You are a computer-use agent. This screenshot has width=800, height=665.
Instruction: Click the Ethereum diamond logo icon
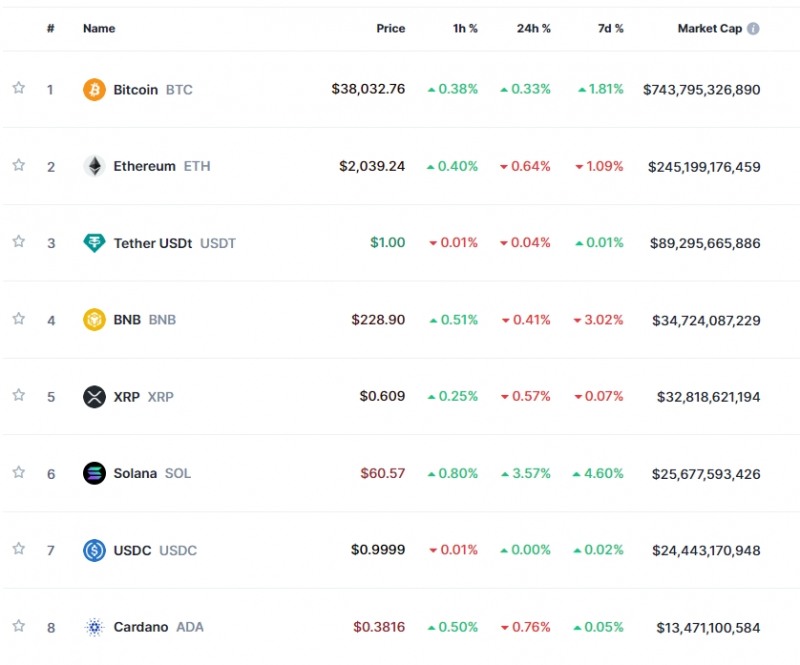tap(94, 166)
